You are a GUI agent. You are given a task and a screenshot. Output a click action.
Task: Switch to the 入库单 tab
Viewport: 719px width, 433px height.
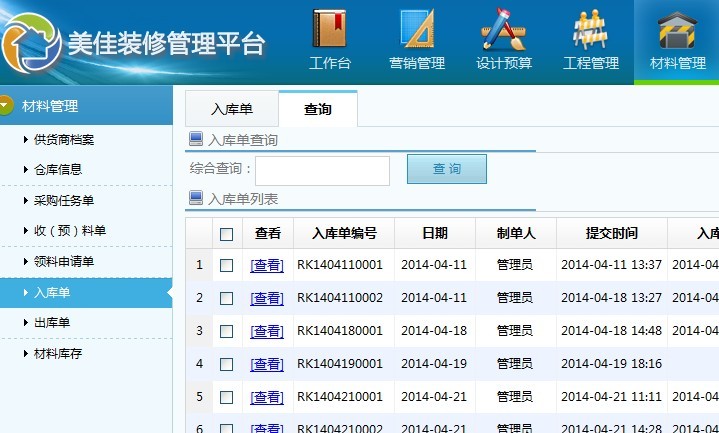[231, 109]
